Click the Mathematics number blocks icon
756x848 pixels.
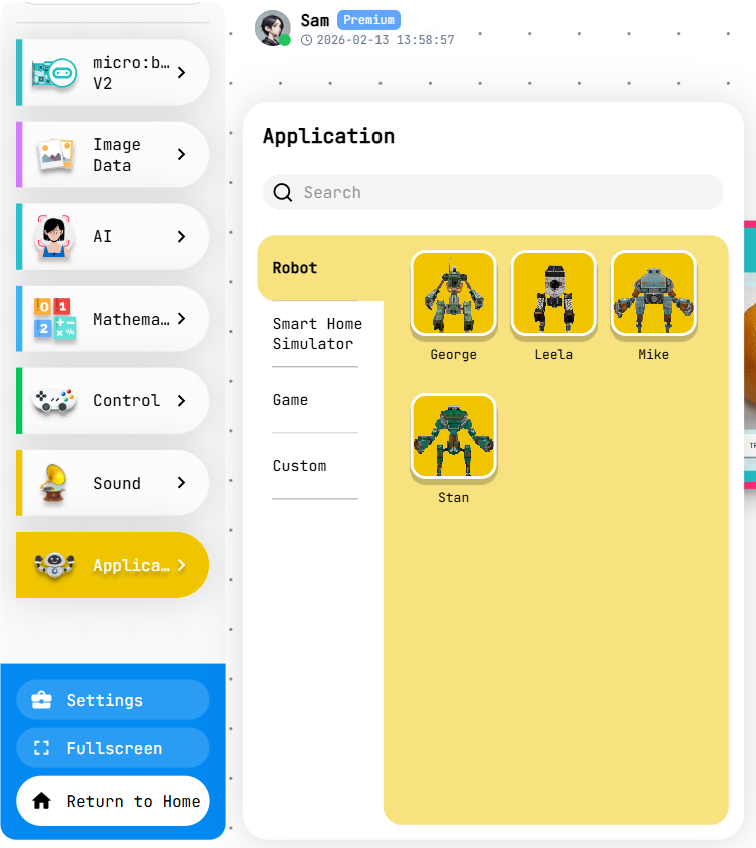[55, 319]
